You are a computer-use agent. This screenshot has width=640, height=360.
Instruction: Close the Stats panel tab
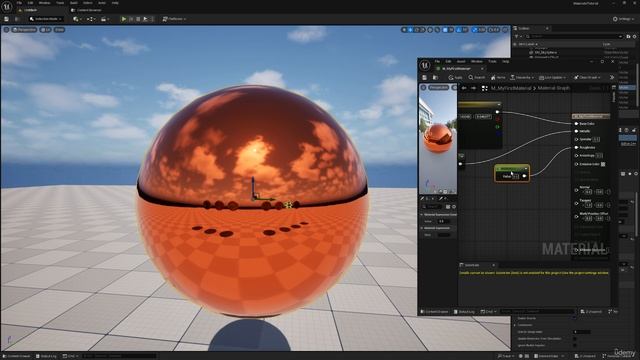pyautogui.click(x=493, y=265)
